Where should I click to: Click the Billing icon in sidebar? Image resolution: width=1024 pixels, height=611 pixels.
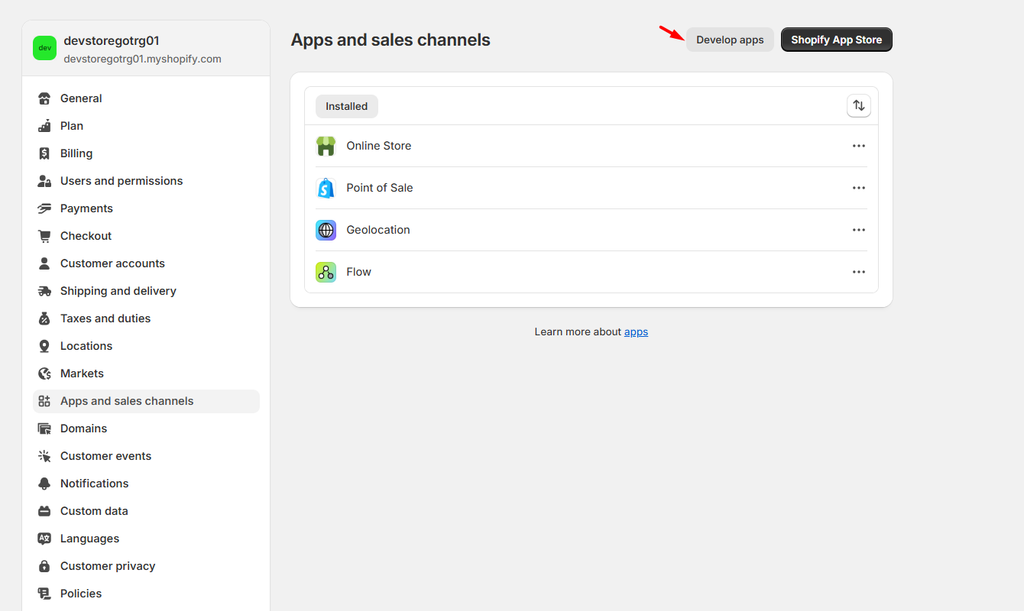(44, 154)
